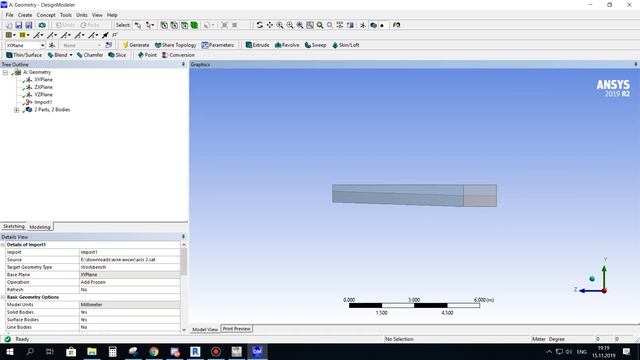This screenshot has height=360, width=640.
Task: Select the Sweep tool
Action: coord(316,45)
